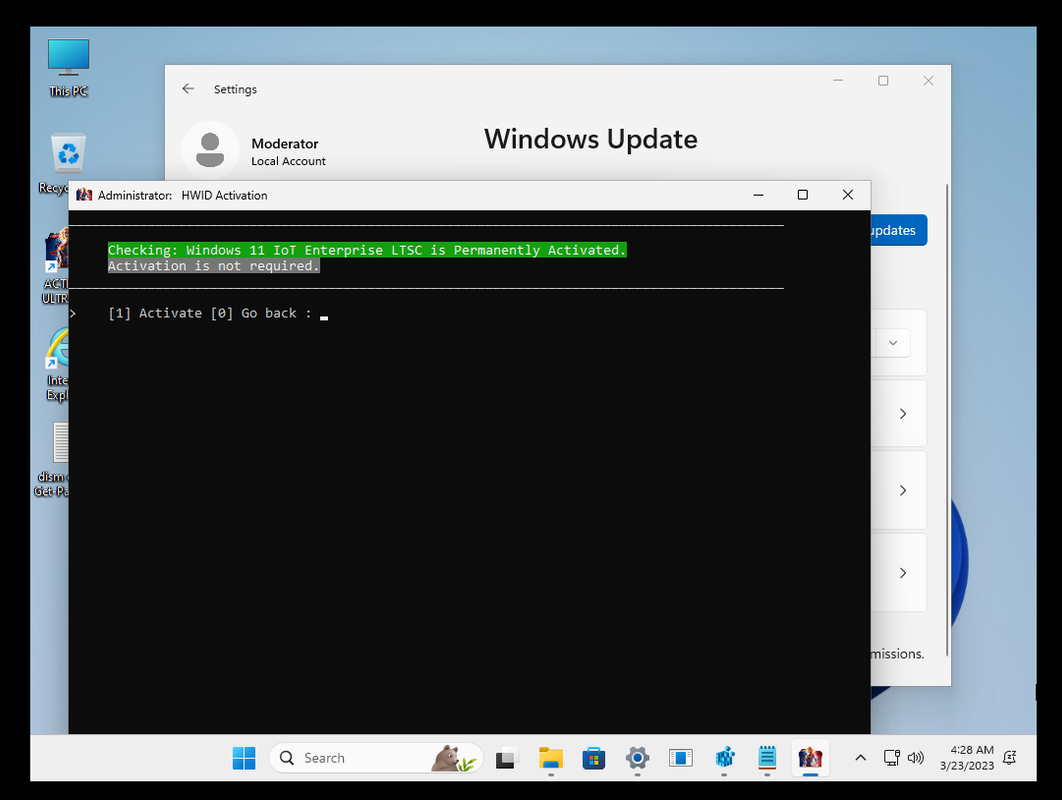Click the HWID Activation title bar icon
This screenshot has height=800, width=1062.
pyautogui.click(x=84, y=195)
